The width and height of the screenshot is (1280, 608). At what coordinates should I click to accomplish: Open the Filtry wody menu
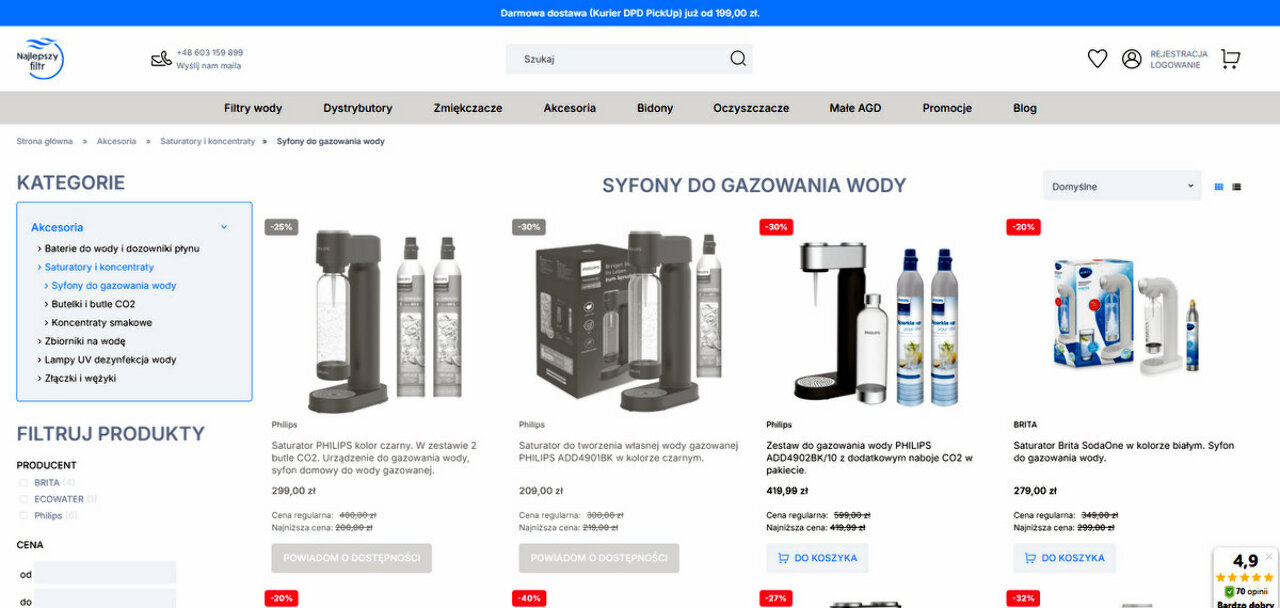coord(253,108)
